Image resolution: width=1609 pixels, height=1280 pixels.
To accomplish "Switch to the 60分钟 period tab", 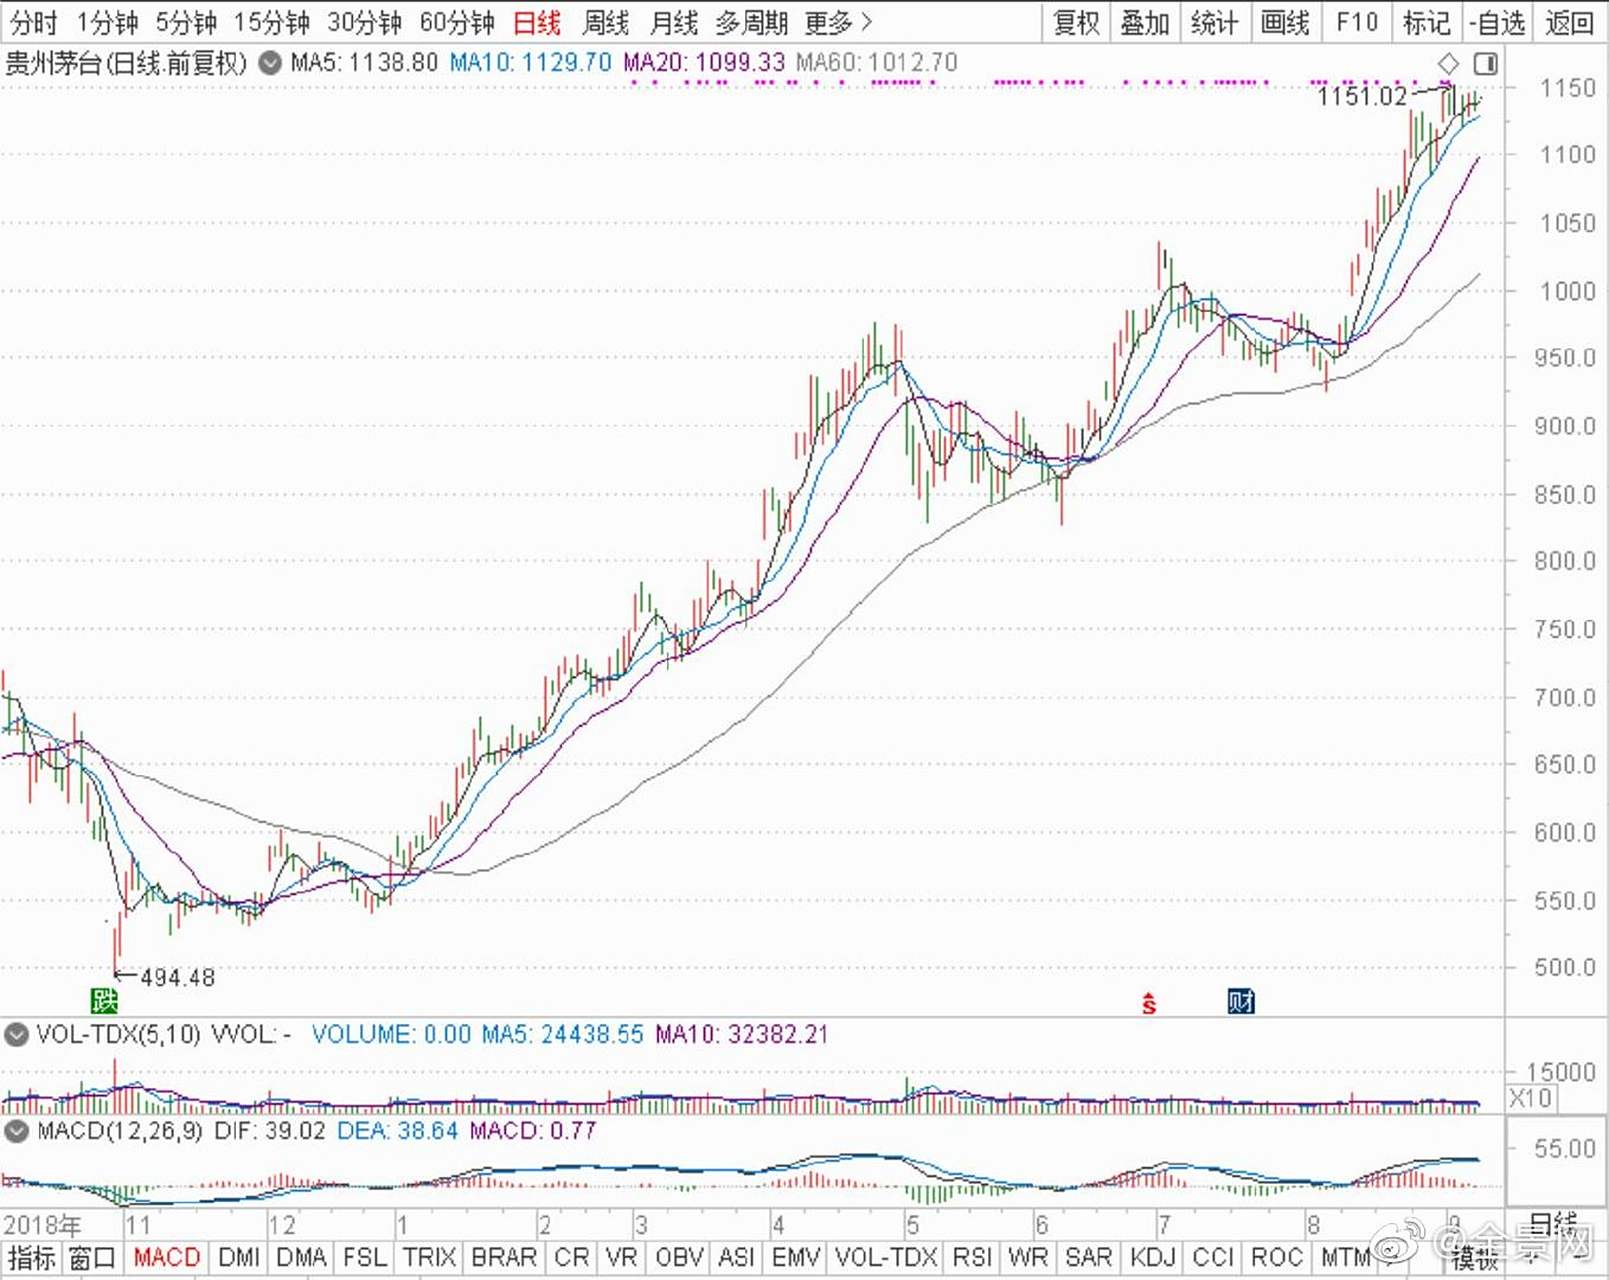I will pos(457,22).
